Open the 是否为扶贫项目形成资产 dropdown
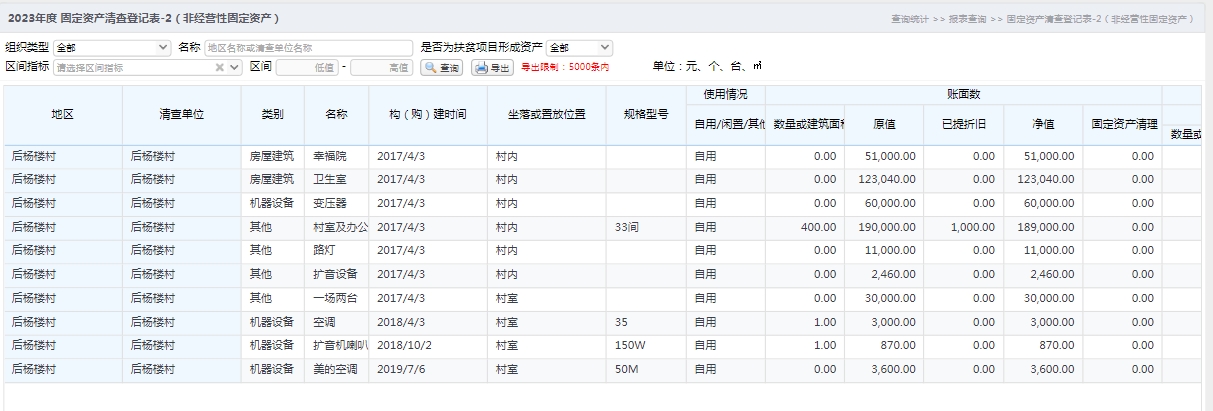The height and width of the screenshot is (411, 1213). coord(579,47)
